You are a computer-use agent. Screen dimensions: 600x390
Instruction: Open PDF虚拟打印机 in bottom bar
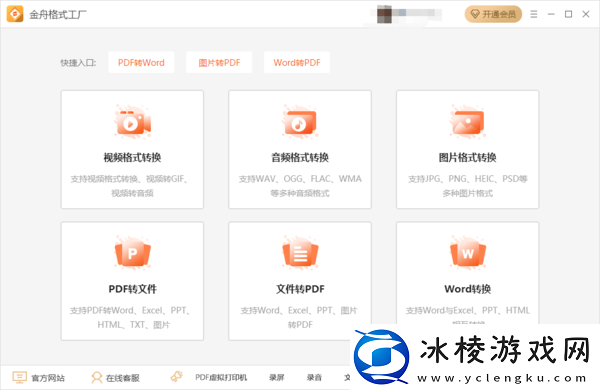tap(221, 378)
